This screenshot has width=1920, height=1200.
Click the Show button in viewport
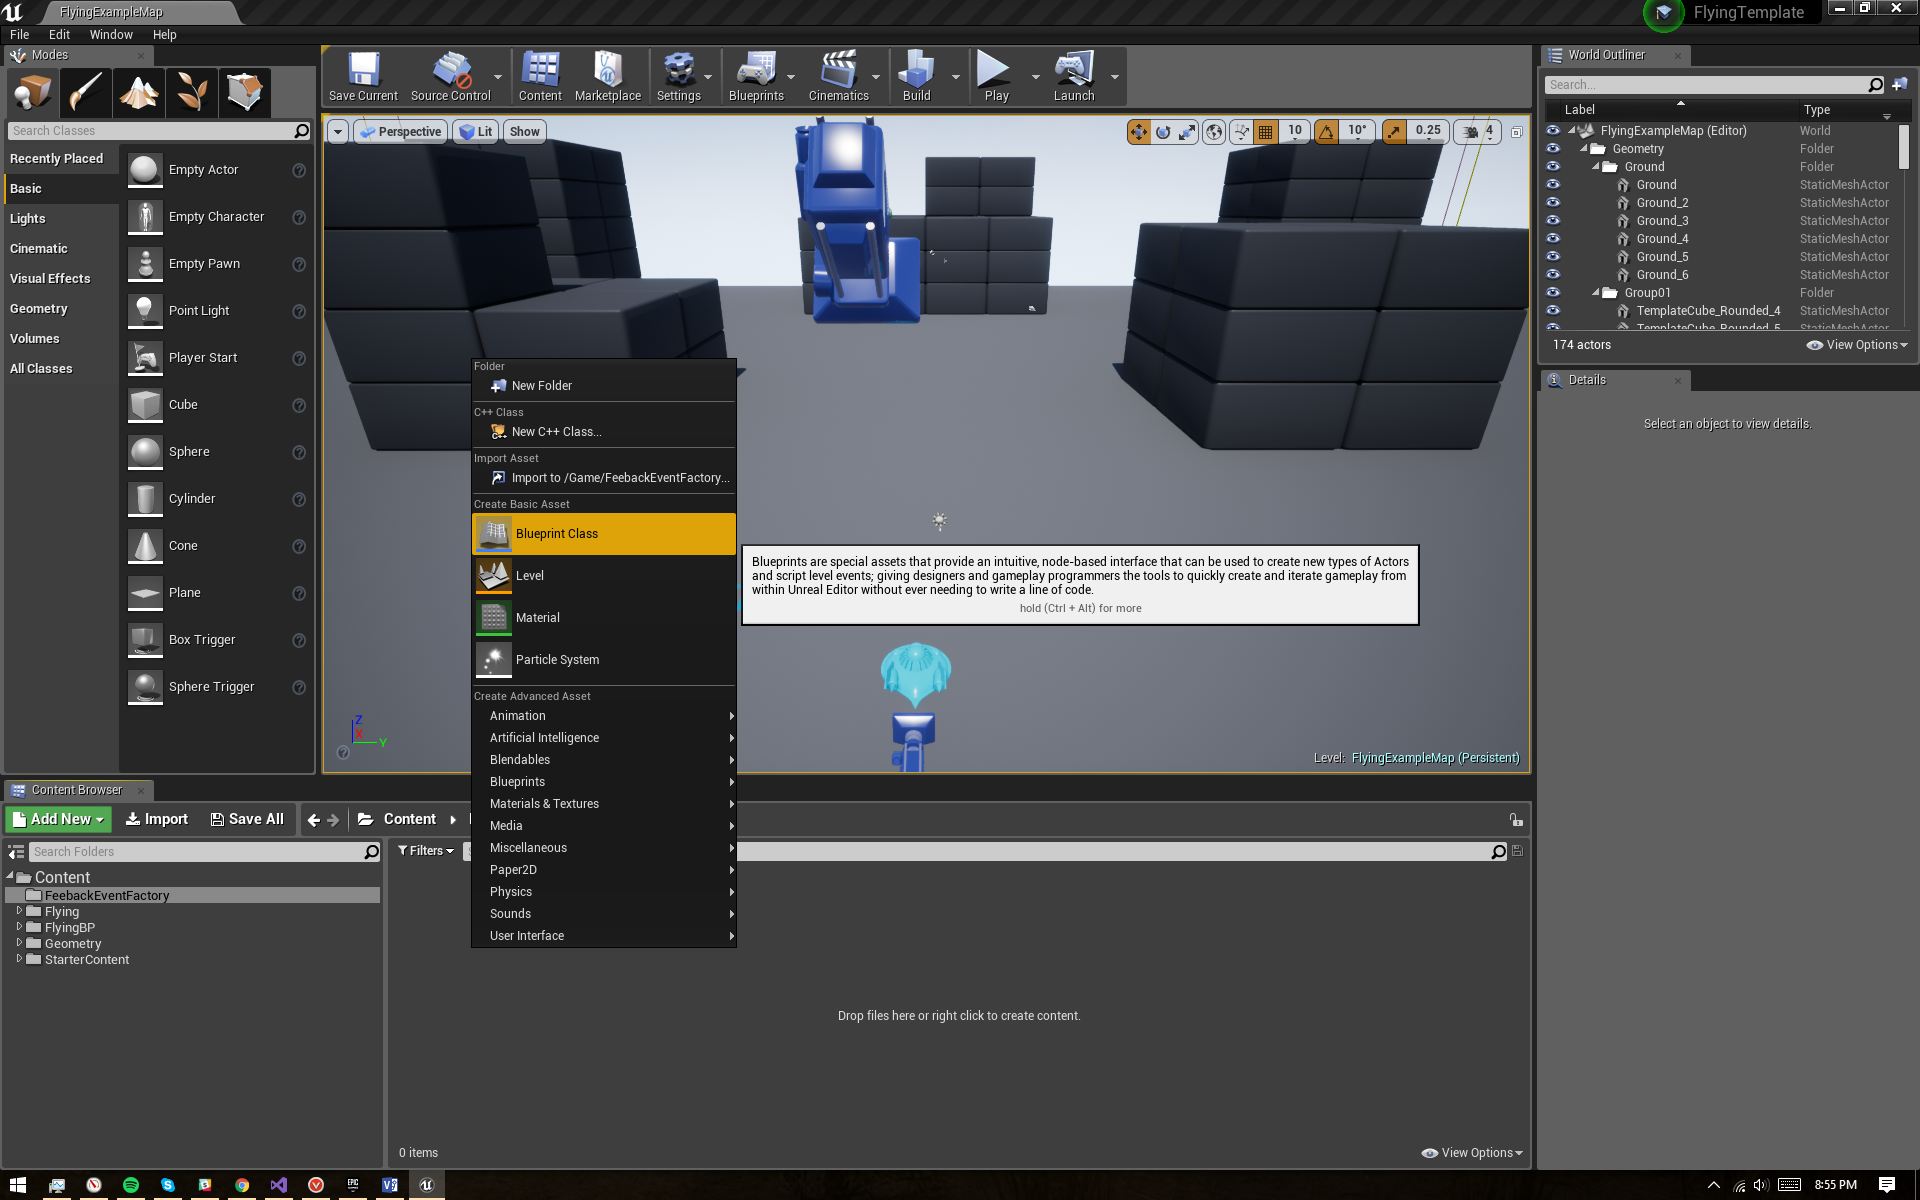(x=524, y=132)
